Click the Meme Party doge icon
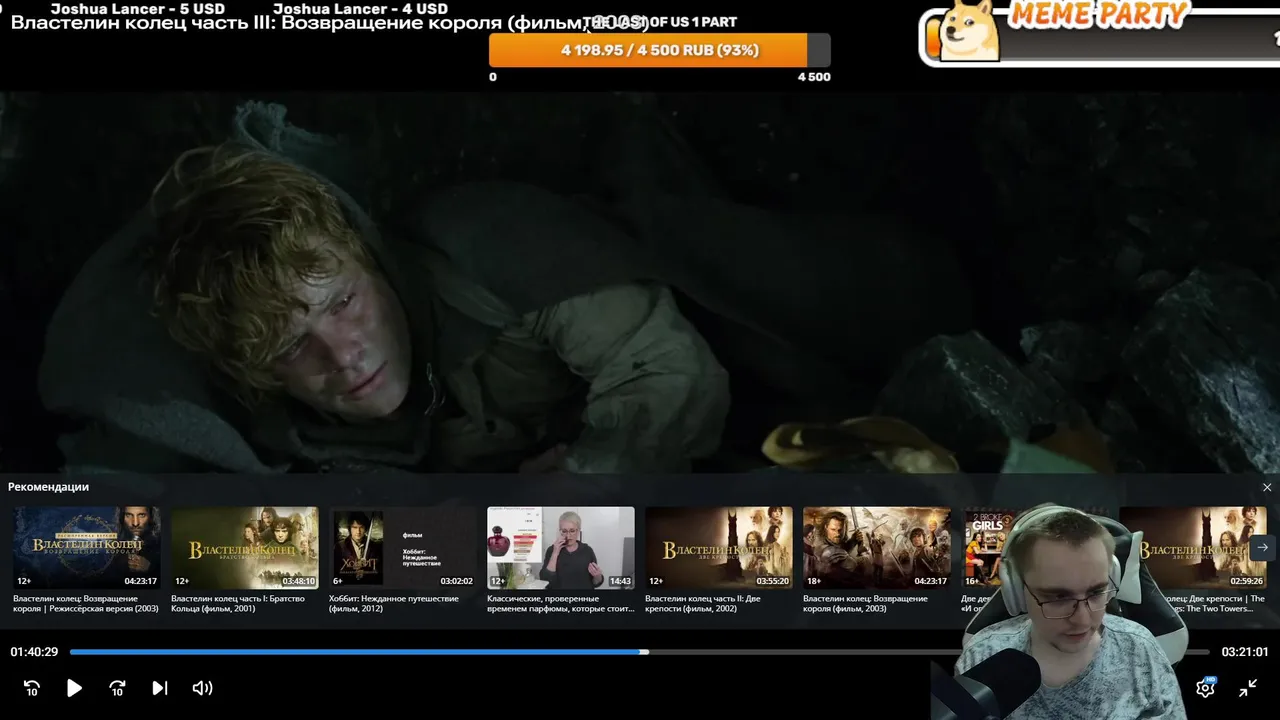The height and width of the screenshot is (720, 1280). click(970, 30)
